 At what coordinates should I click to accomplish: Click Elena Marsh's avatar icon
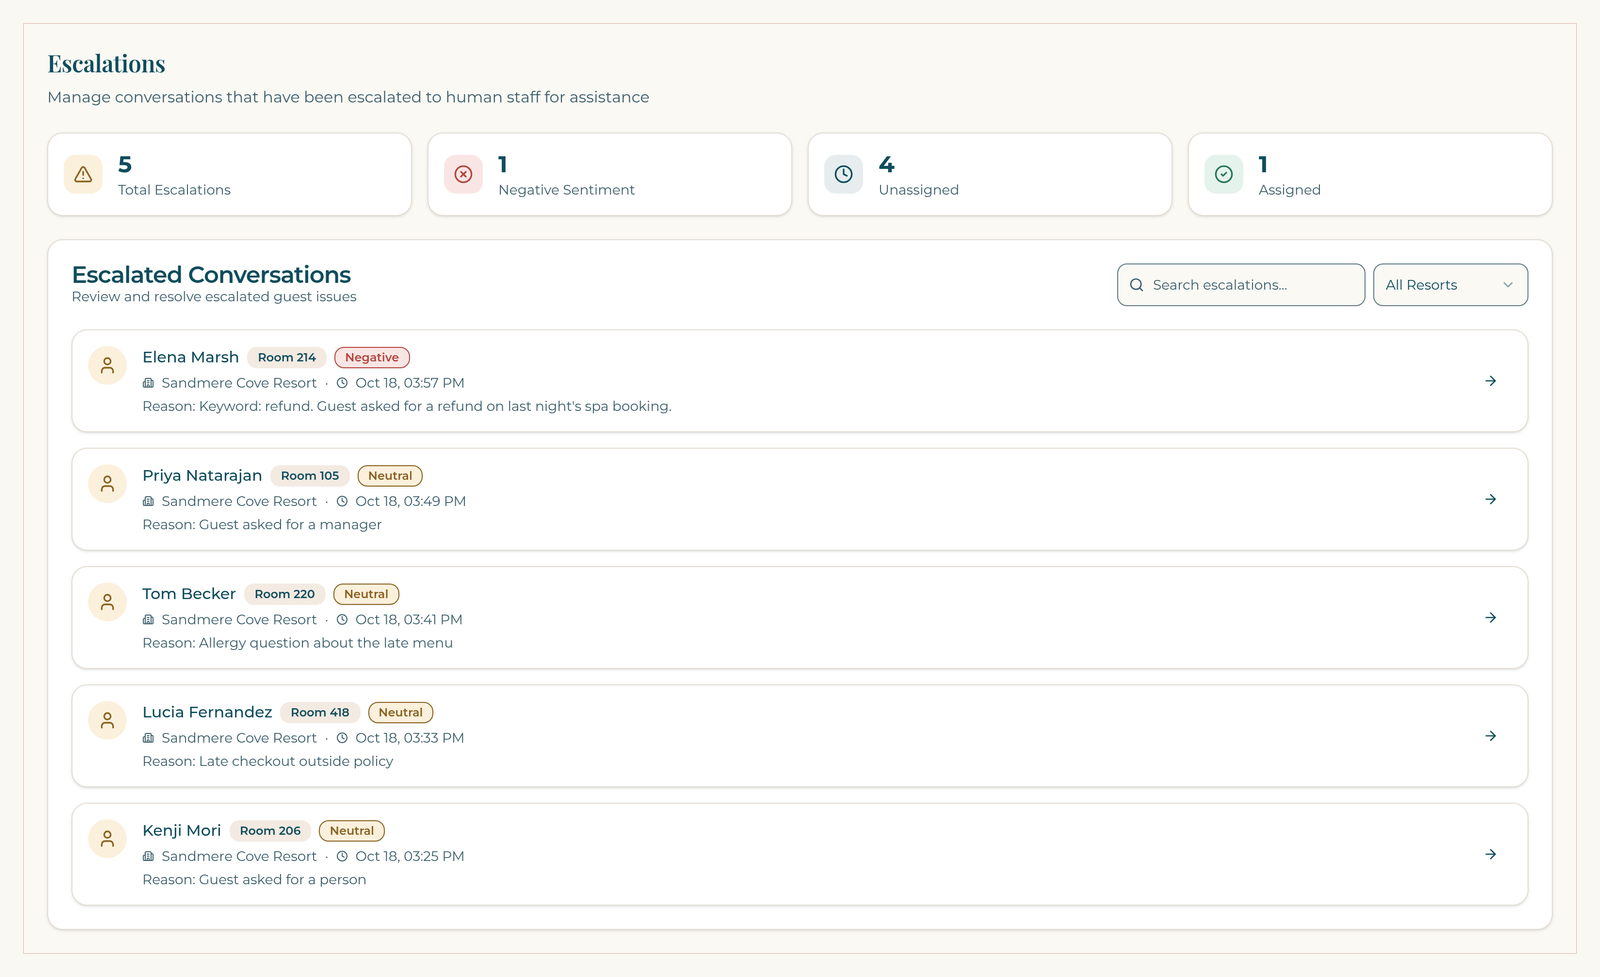pos(107,365)
